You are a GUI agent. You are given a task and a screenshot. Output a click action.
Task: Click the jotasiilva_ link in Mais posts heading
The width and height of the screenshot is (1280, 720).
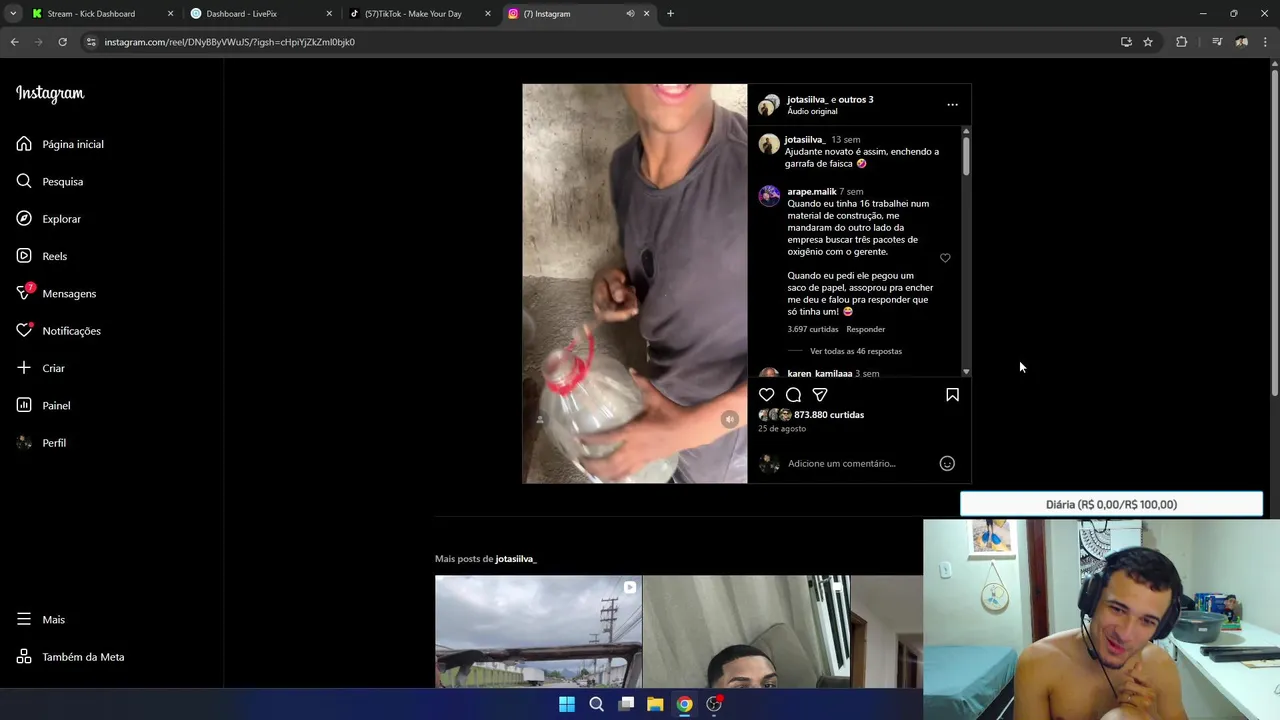(x=516, y=559)
